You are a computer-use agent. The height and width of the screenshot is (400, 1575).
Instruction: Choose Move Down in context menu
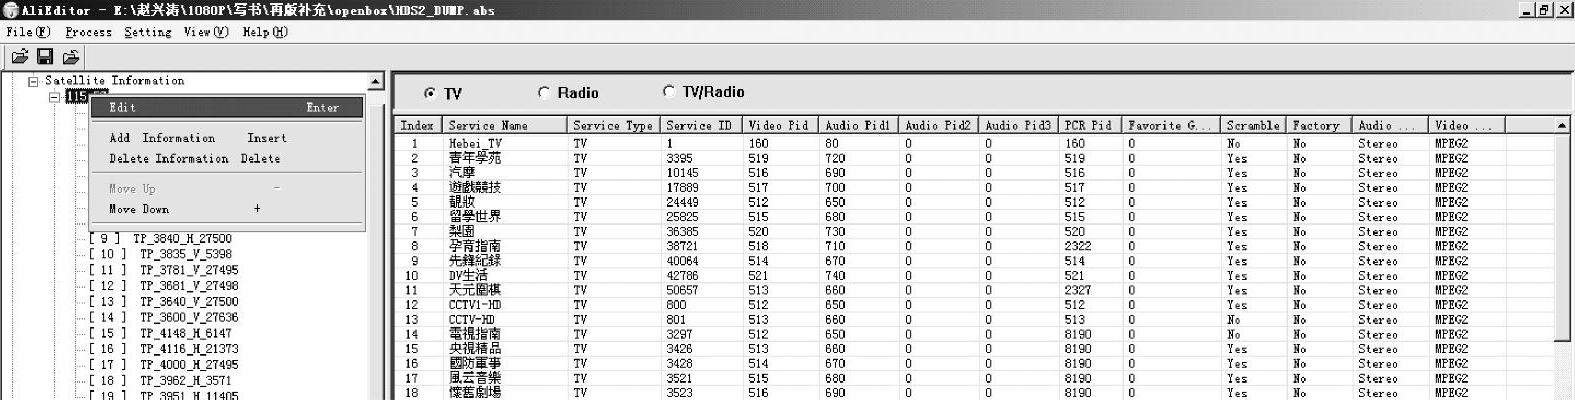[x=139, y=209]
